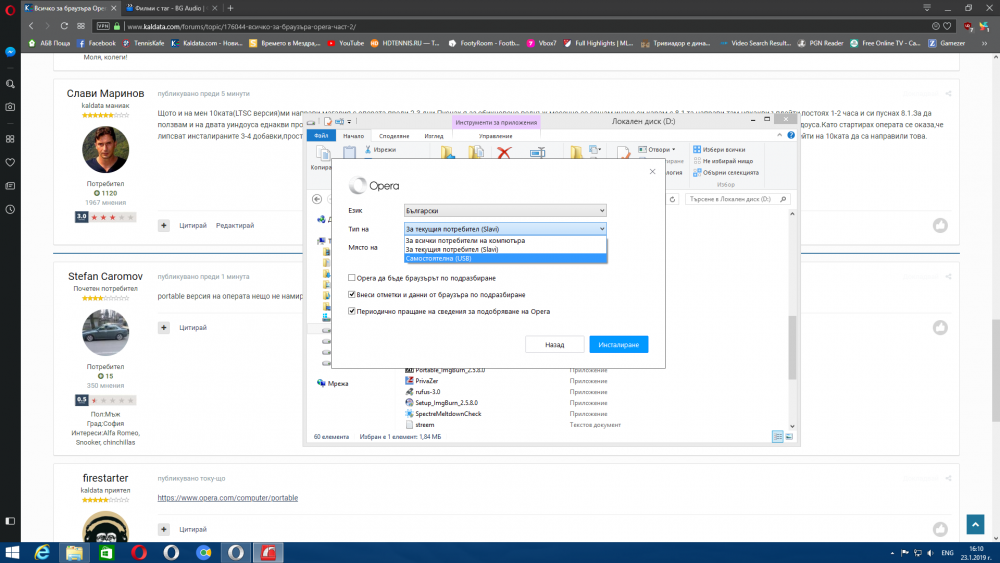Switch to Споделяне ribbon tab
This screenshot has height=563, width=1000.
tap(394, 136)
